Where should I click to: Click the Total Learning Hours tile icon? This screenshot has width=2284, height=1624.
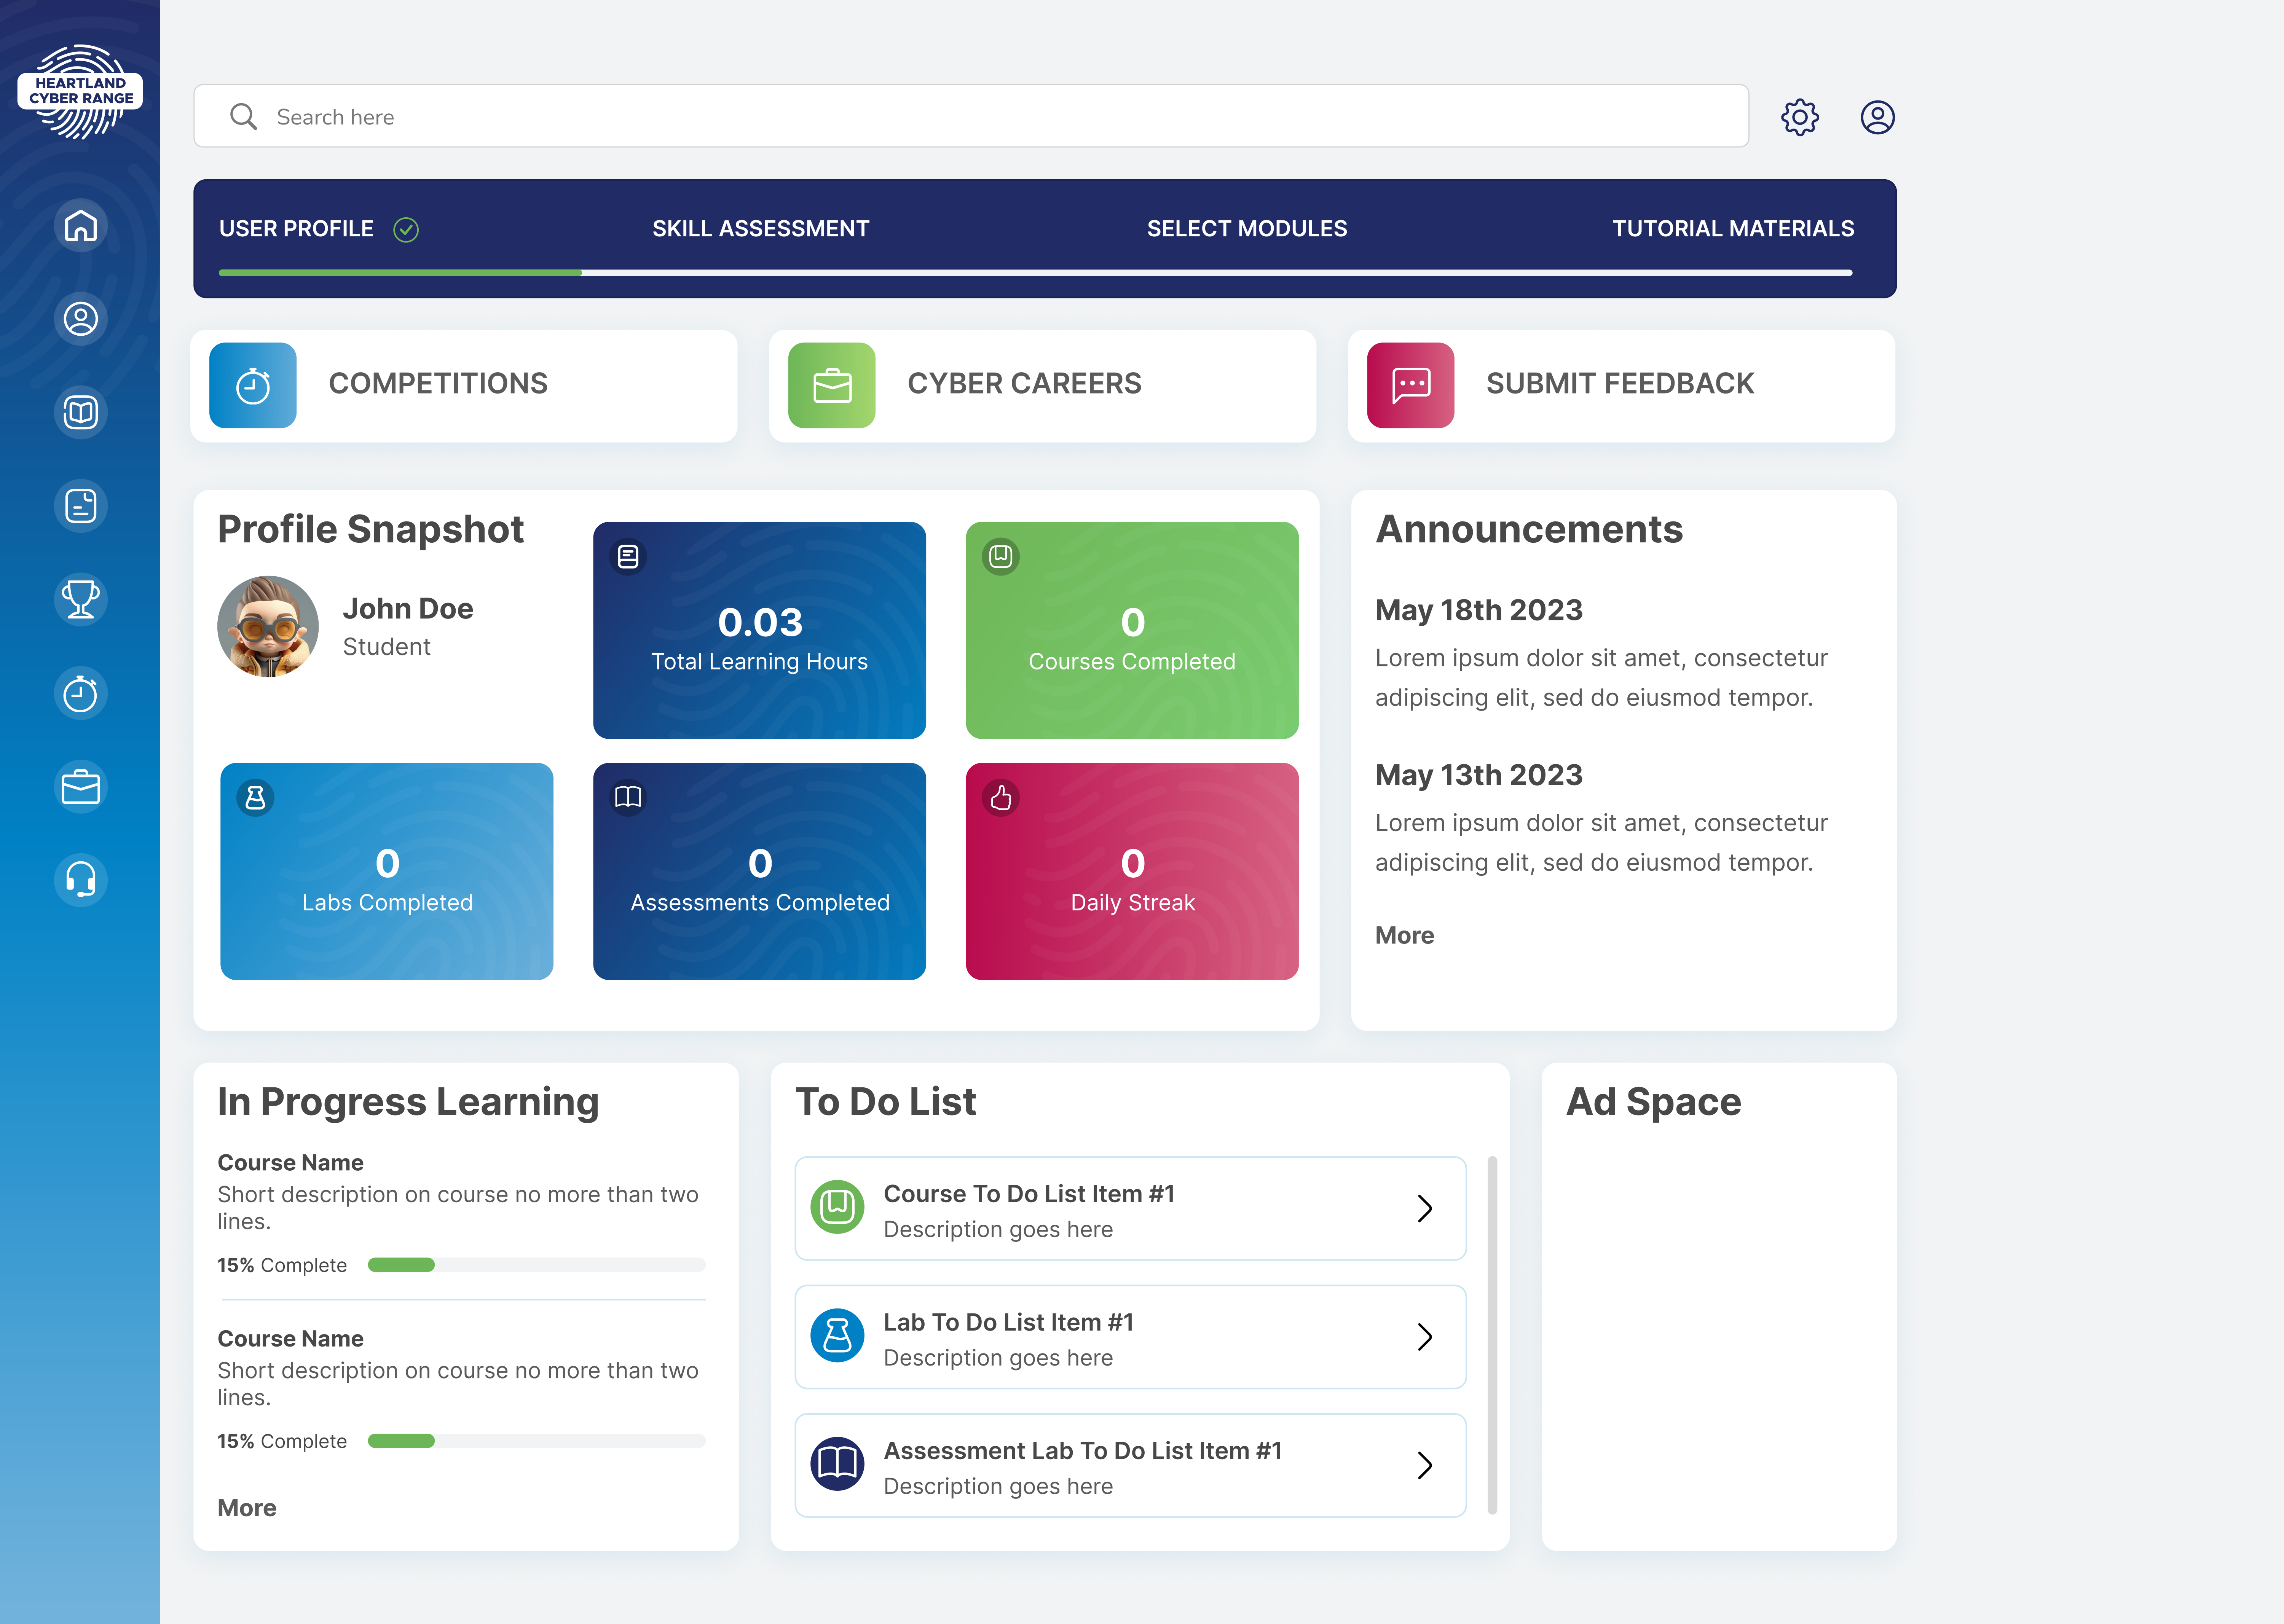628,556
